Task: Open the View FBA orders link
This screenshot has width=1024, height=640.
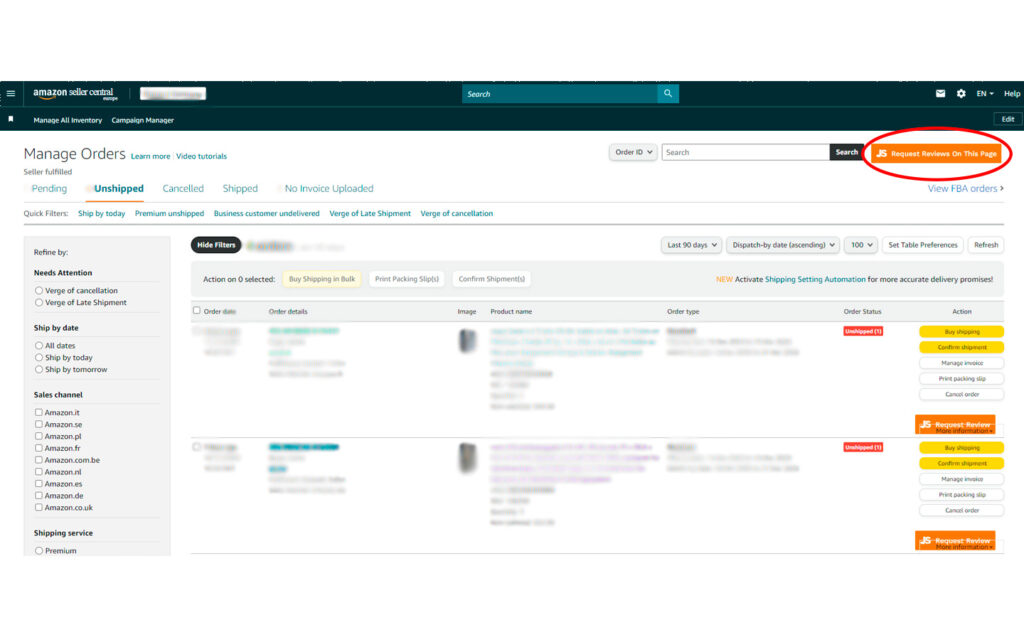Action: pos(965,188)
